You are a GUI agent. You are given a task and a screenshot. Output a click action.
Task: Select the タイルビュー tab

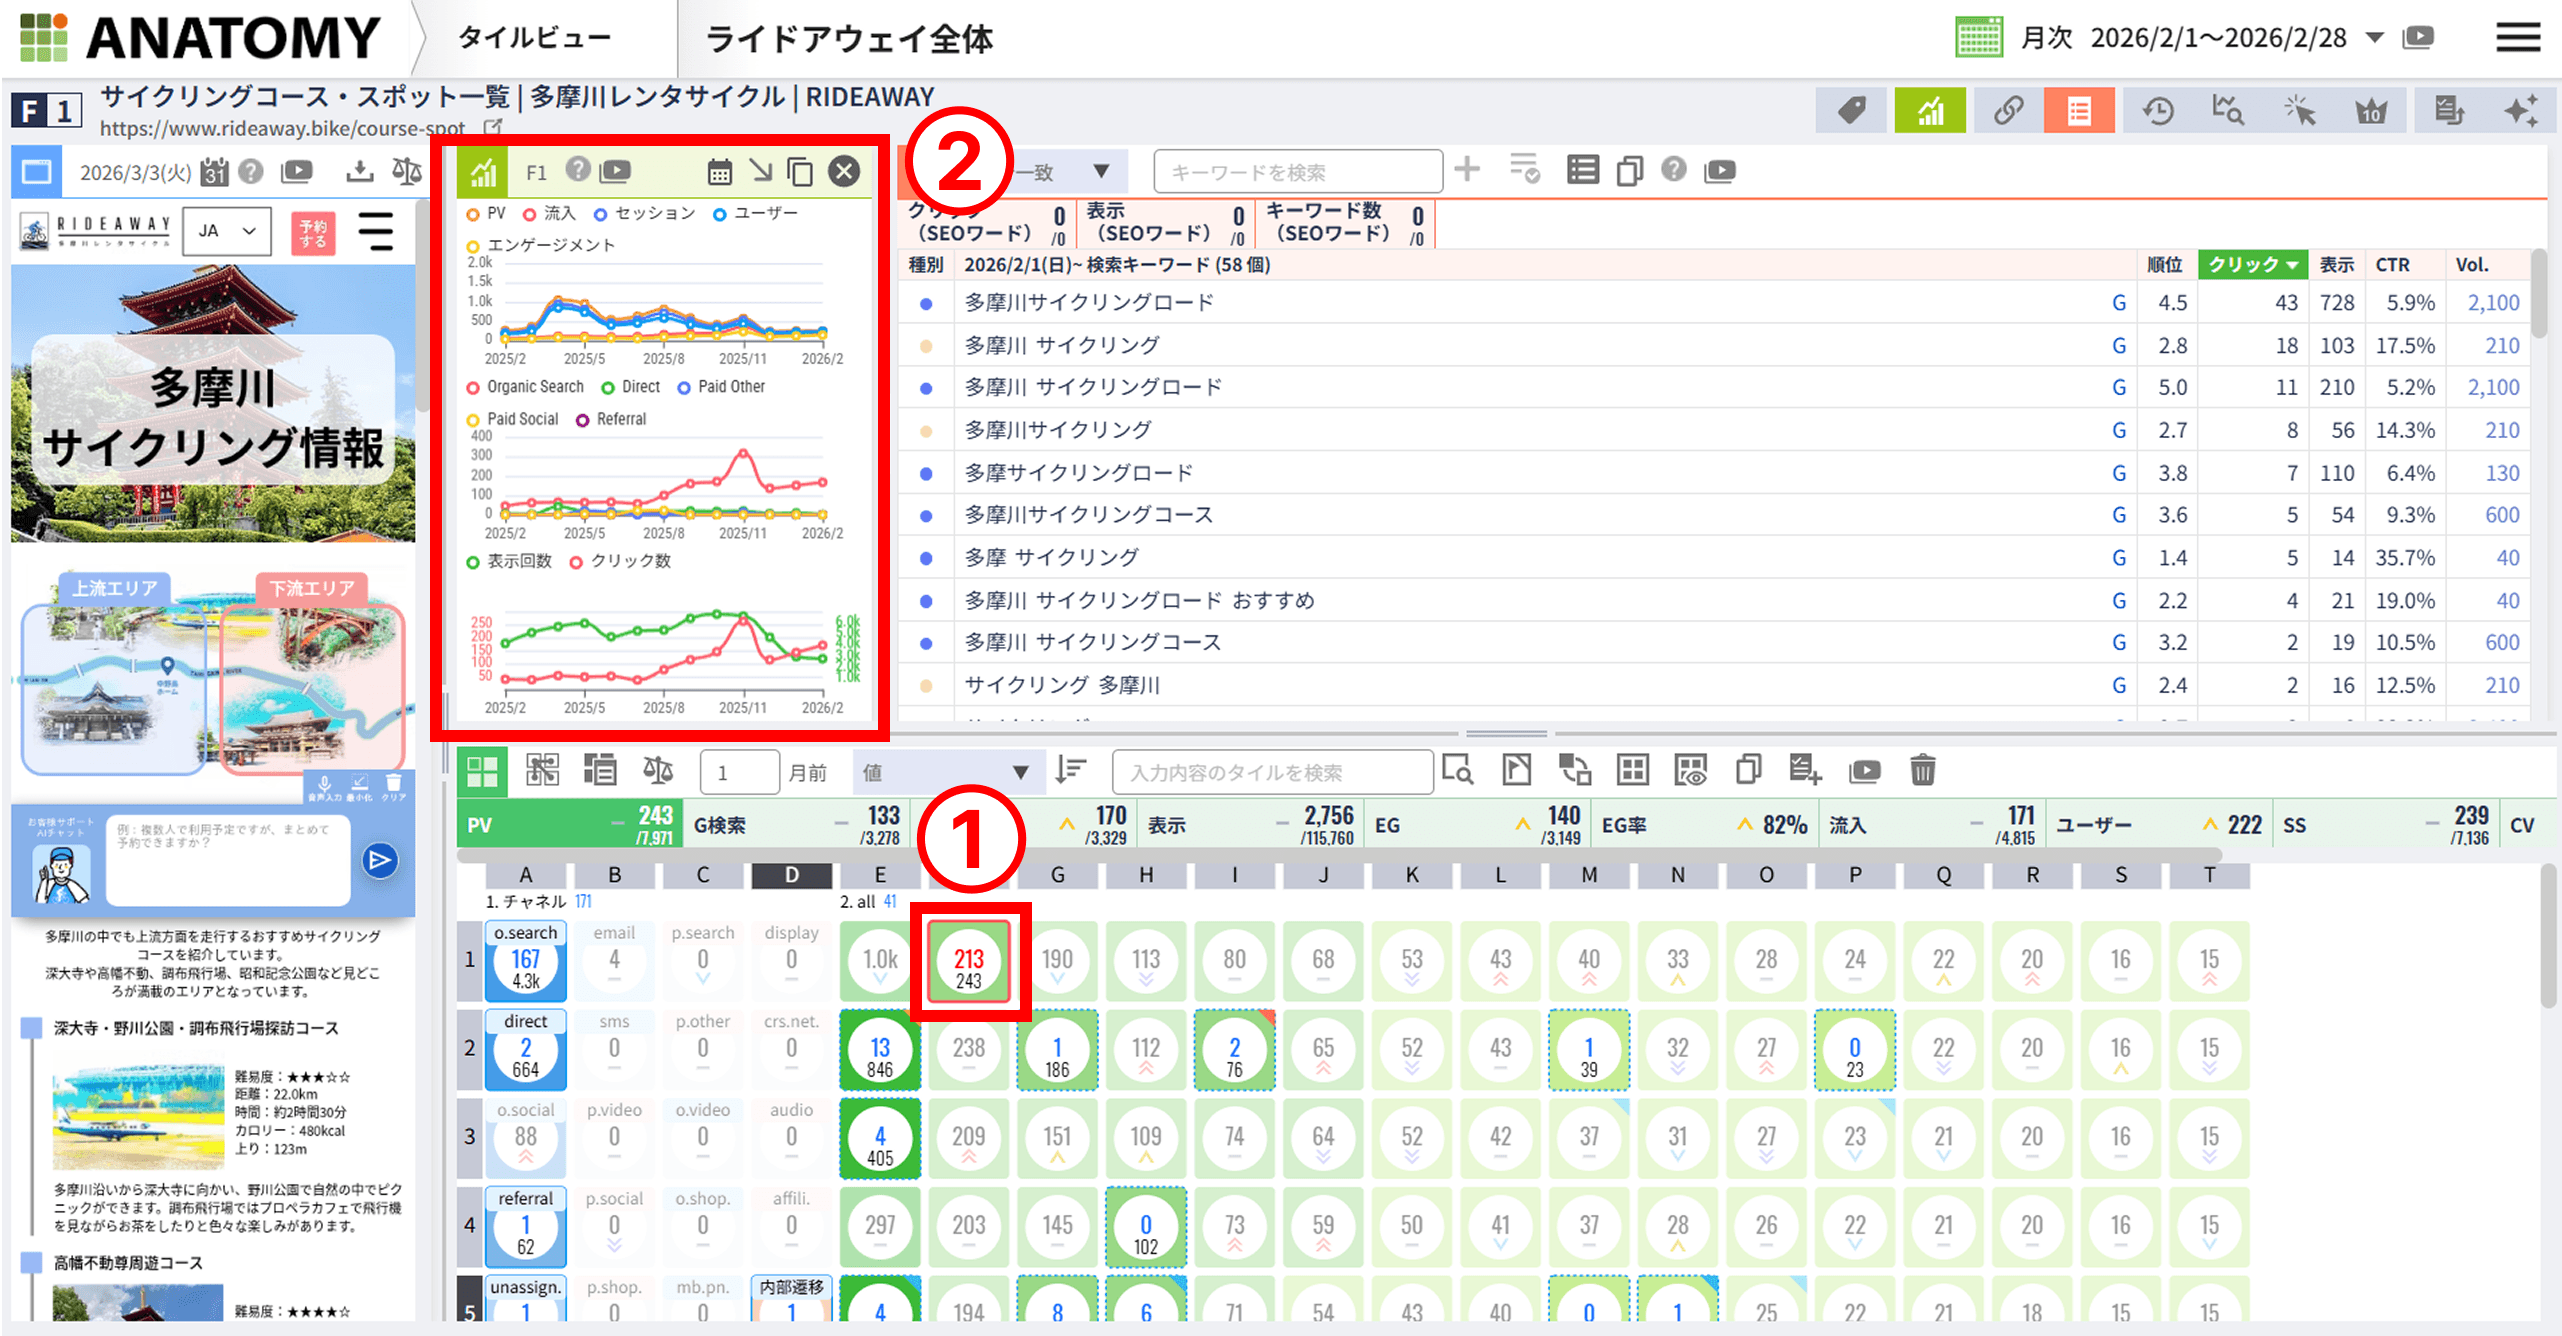point(535,38)
